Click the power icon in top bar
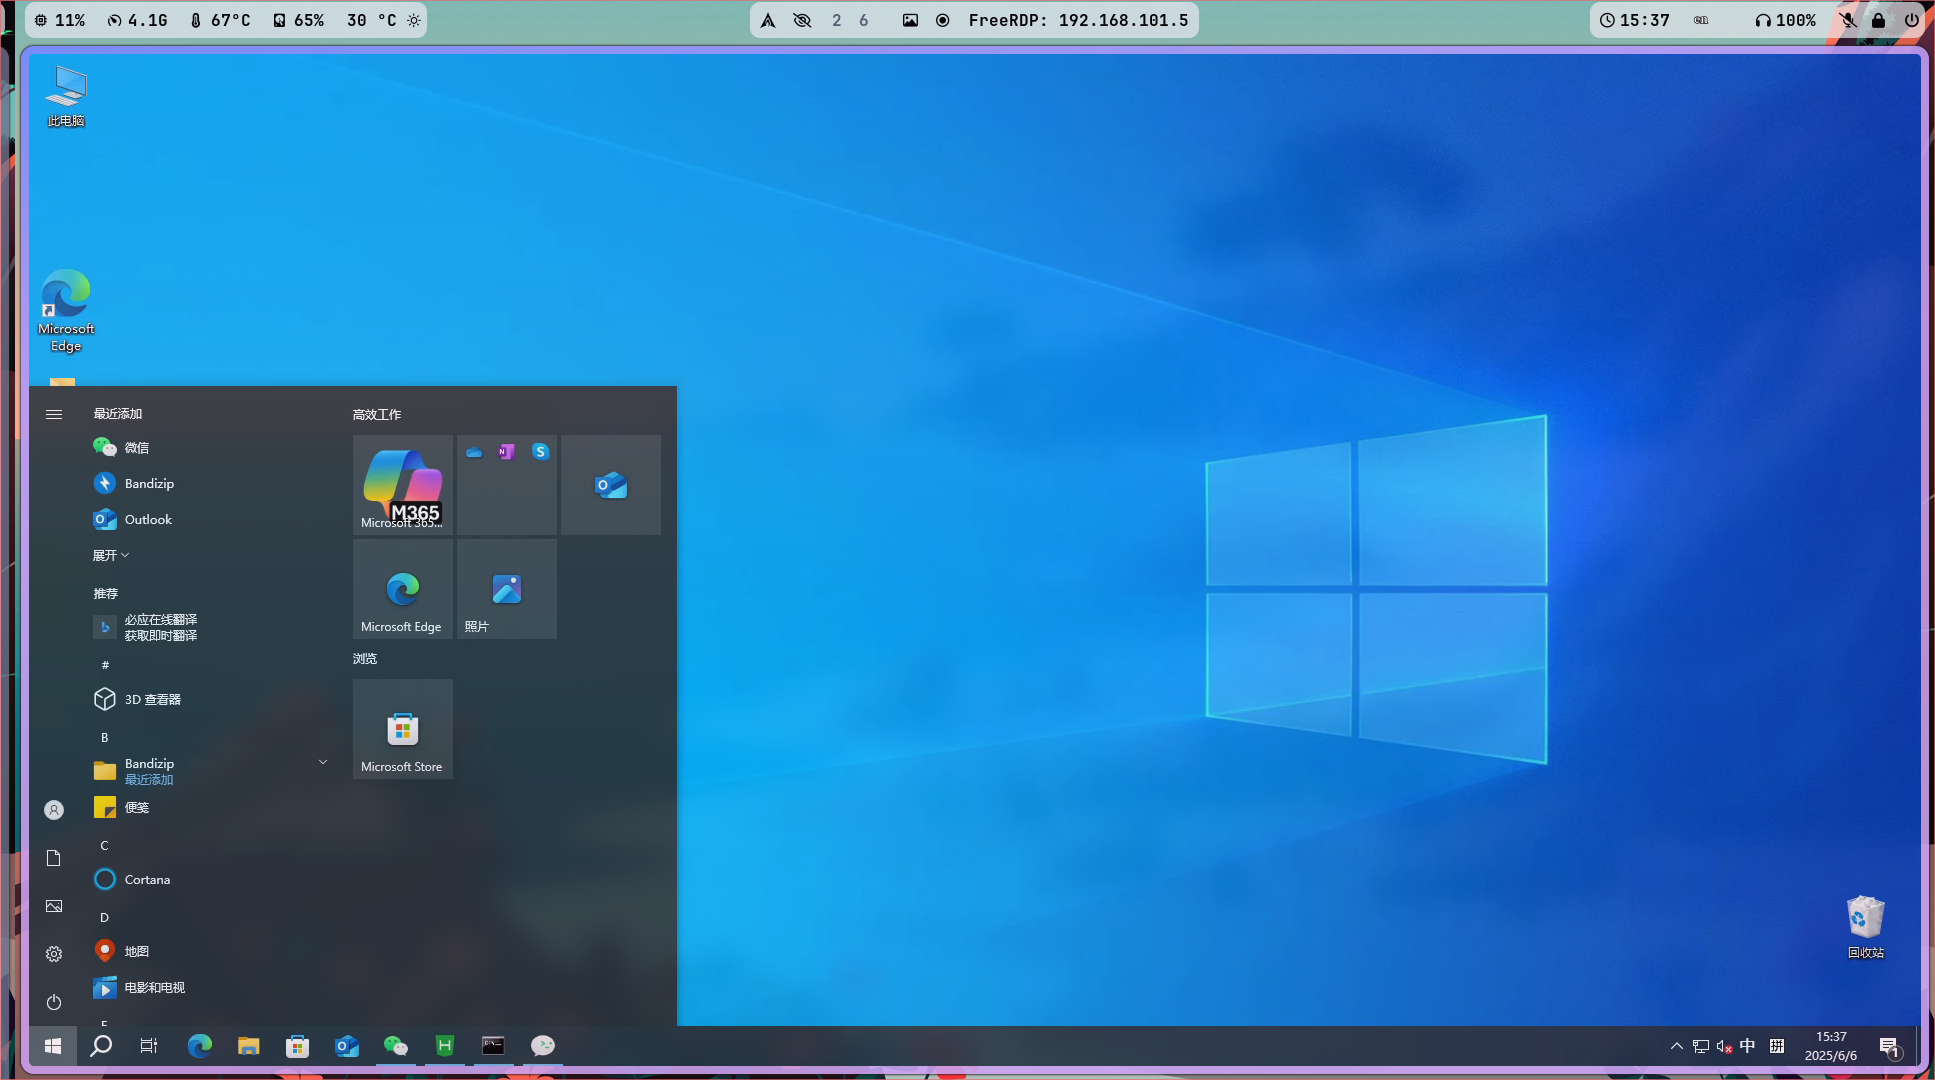The image size is (1935, 1080). 1911,20
